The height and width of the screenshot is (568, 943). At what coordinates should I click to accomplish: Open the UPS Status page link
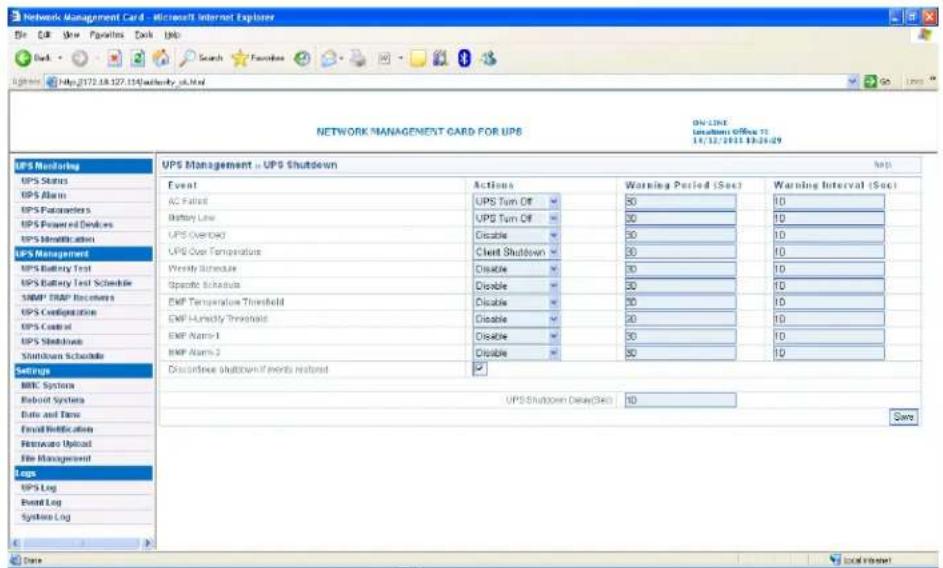pos(45,181)
